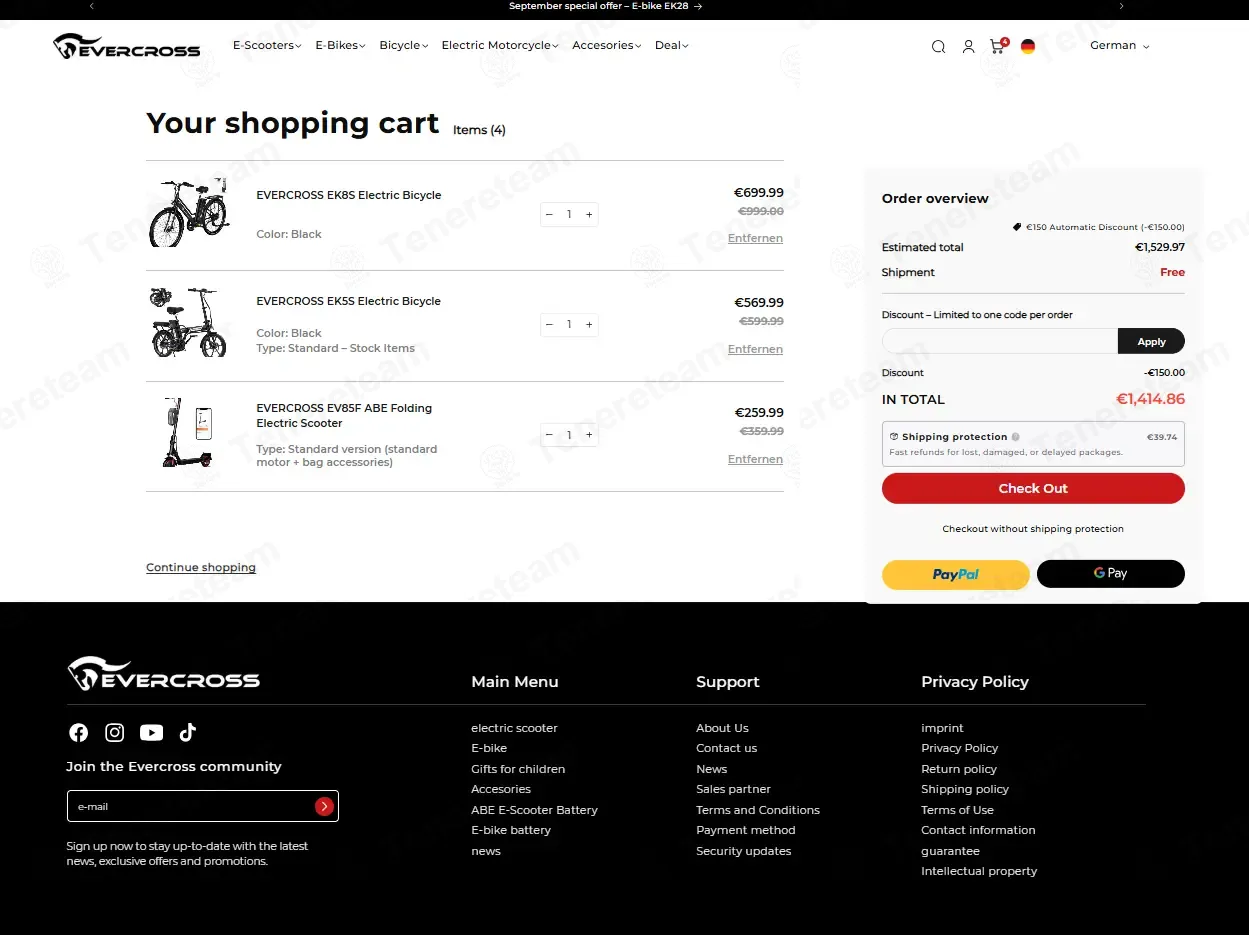
Task: Expand the Electric Motorcycle menu
Action: [x=499, y=45]
